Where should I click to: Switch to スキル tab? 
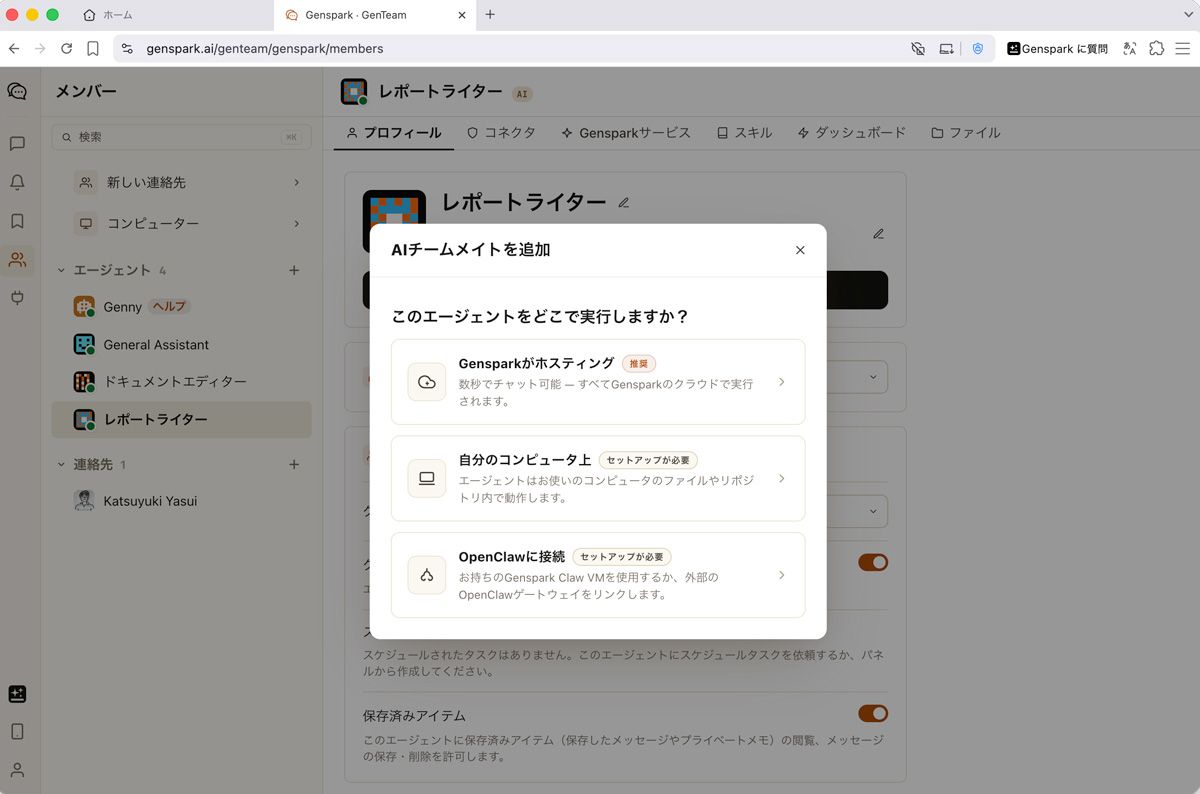tap(744, 132)
